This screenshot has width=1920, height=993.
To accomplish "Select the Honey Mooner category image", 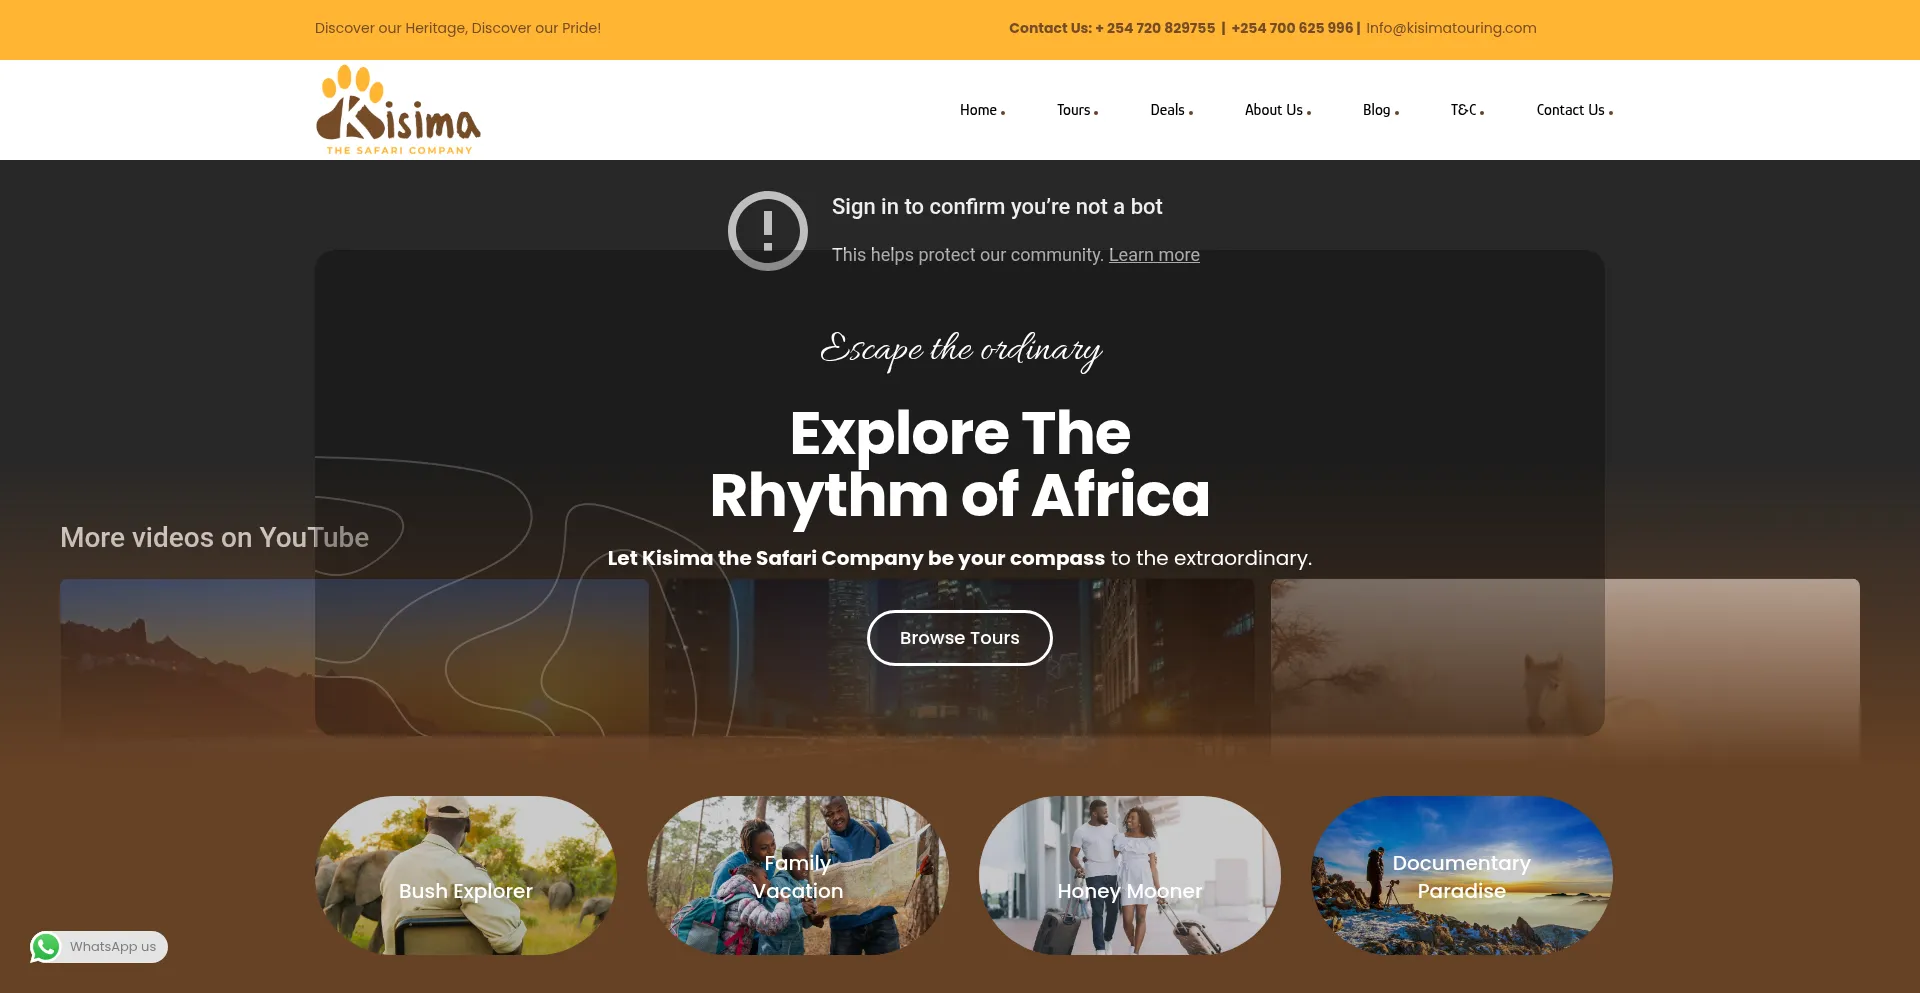I will (x=1130, y=875).
